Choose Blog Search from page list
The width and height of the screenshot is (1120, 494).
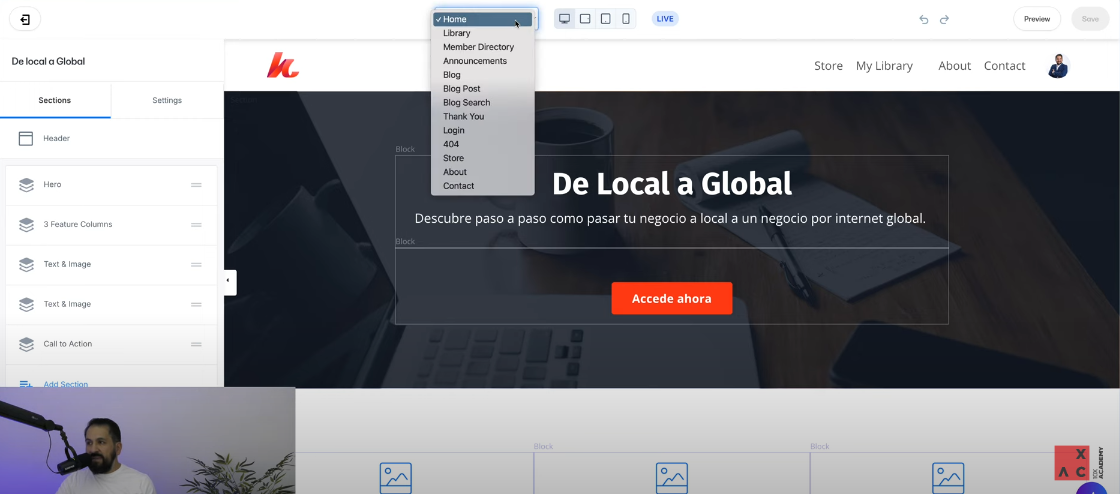point(483,103)
